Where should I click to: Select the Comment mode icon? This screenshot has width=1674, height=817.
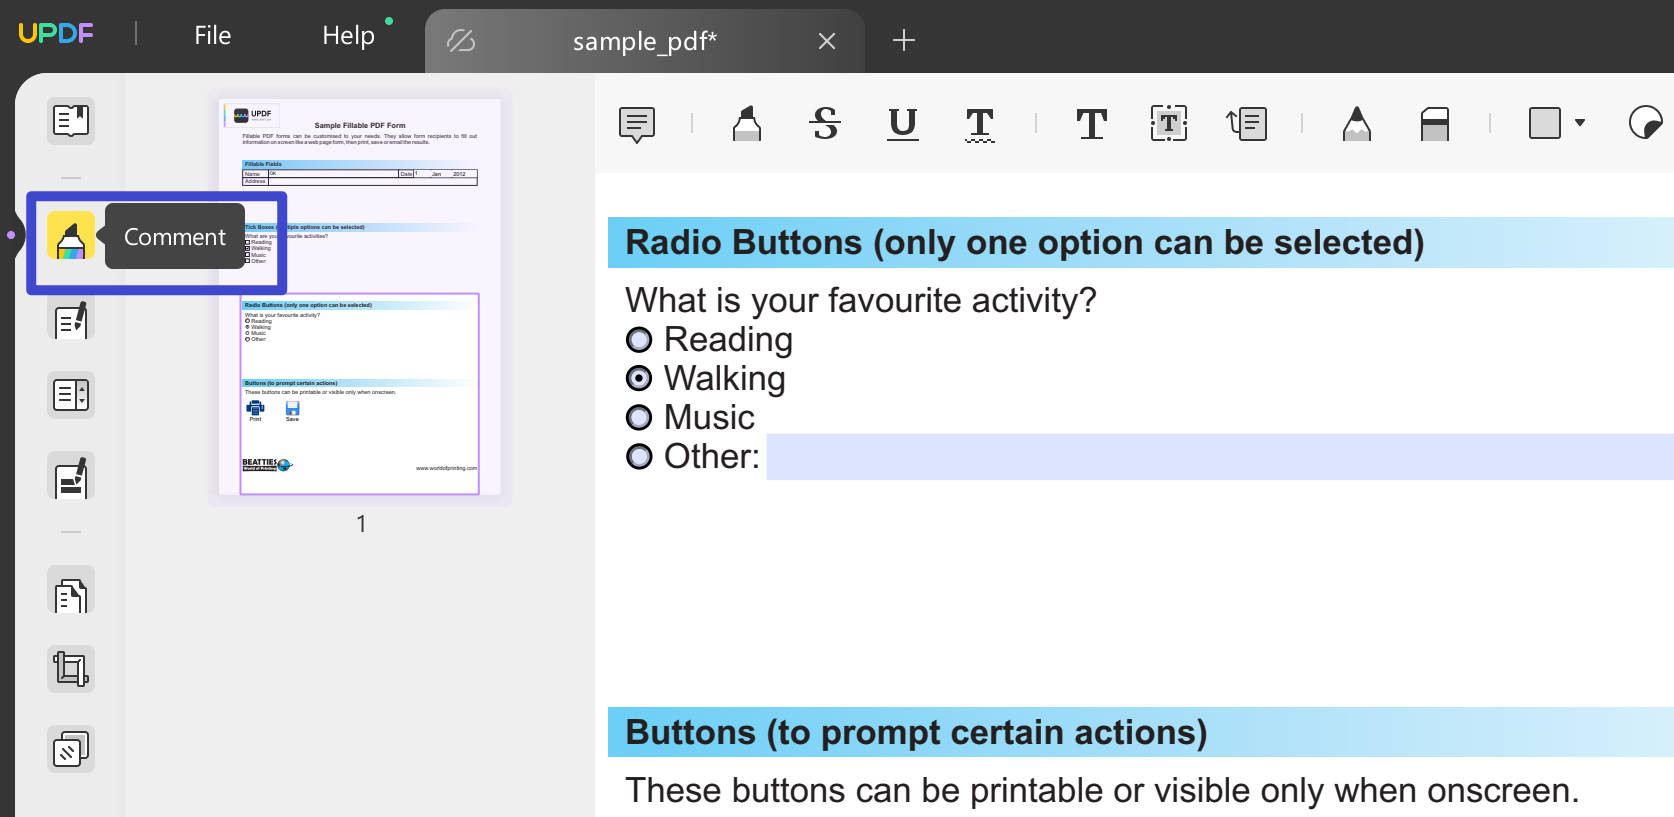pyautogui.click(x=71, y=237)
